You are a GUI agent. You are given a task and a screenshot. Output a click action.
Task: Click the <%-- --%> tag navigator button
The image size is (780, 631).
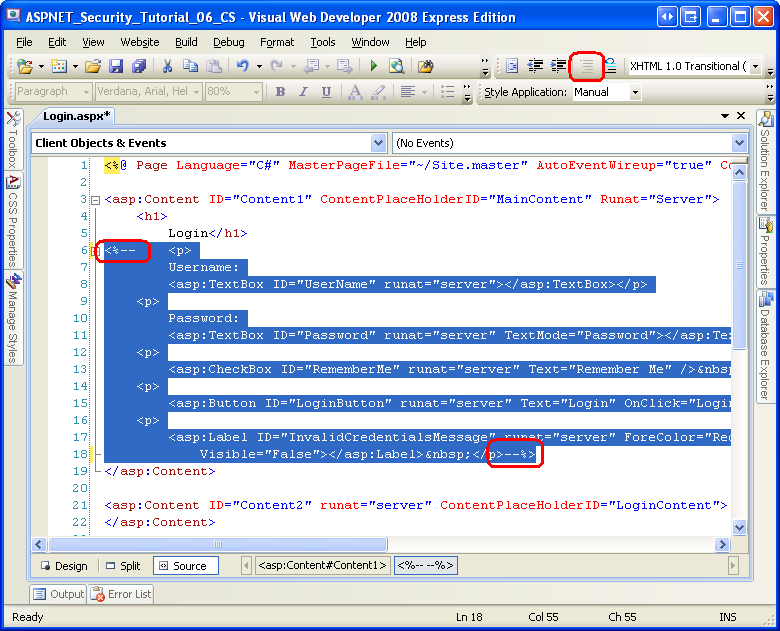click(425, 565)
